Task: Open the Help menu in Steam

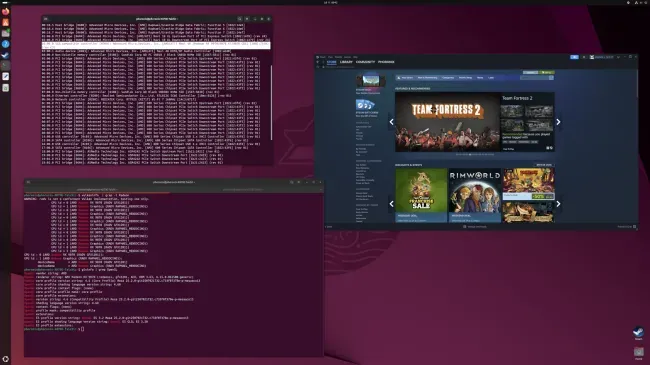Action: pos(356,57)
